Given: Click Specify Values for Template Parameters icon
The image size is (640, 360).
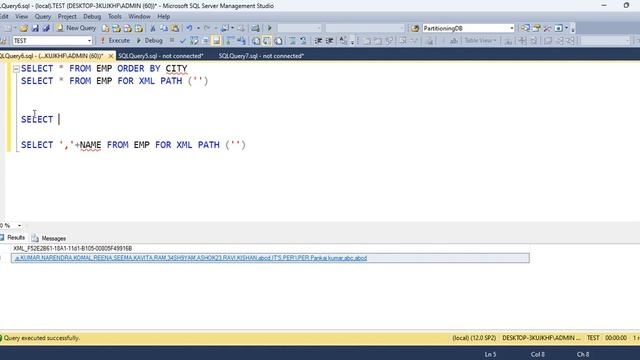Looking at the screenshot, I should (344, 40).
